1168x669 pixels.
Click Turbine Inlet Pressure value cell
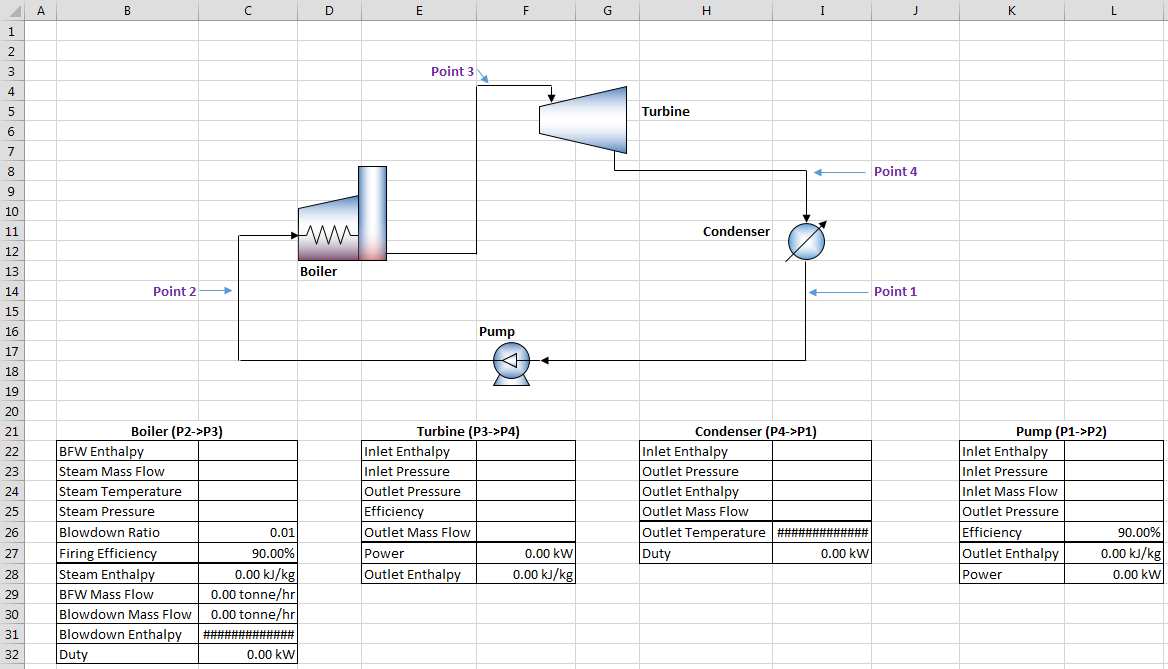pos(526,472)
